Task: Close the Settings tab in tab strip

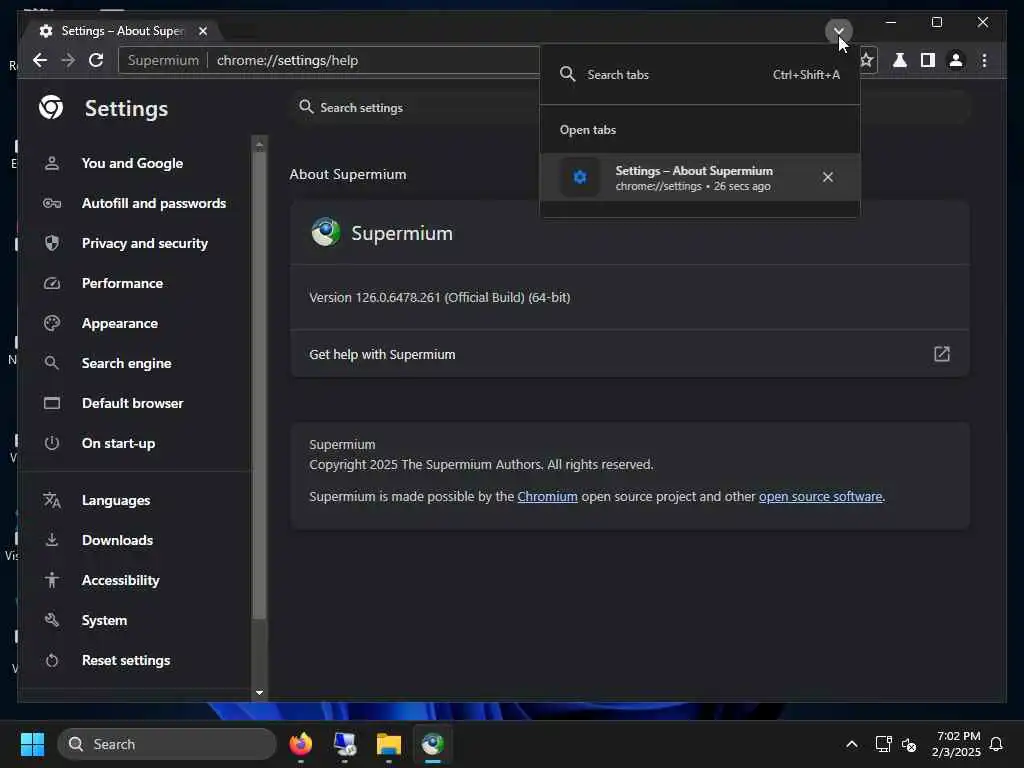Action: [x=203, y=31]
